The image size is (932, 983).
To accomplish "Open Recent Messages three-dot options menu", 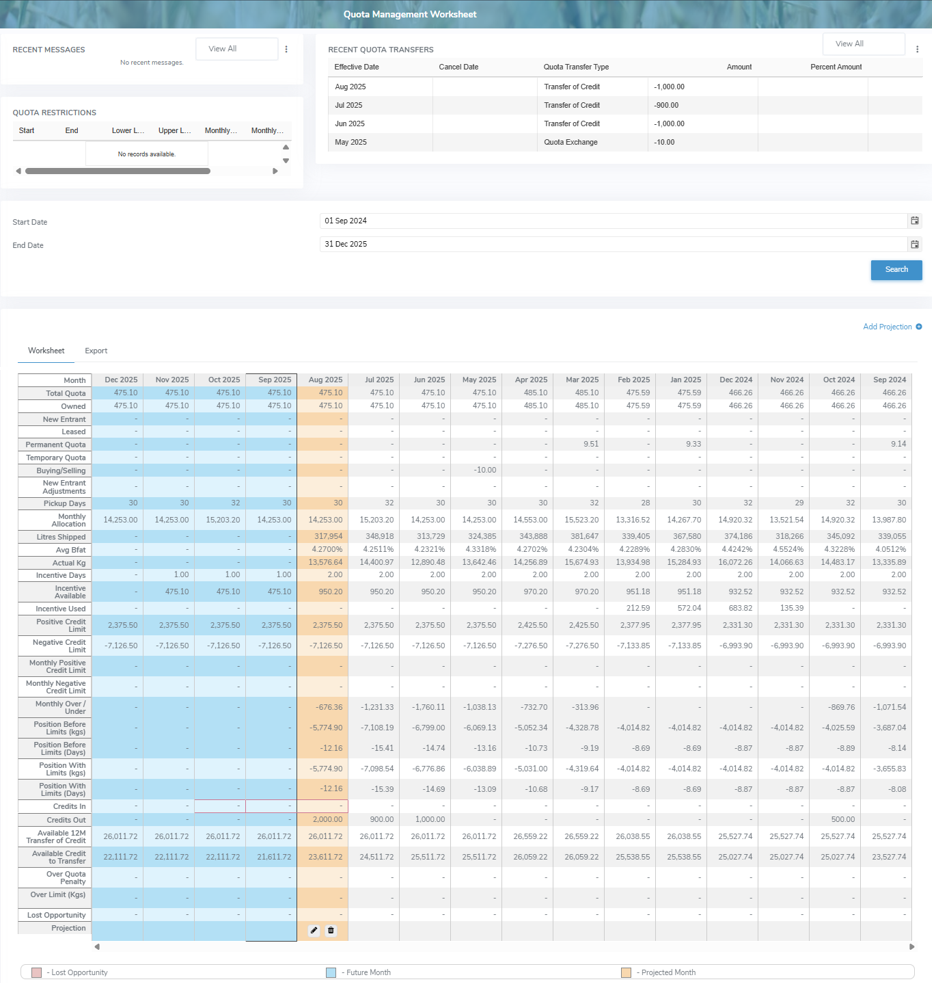I will tap(286, 49).
